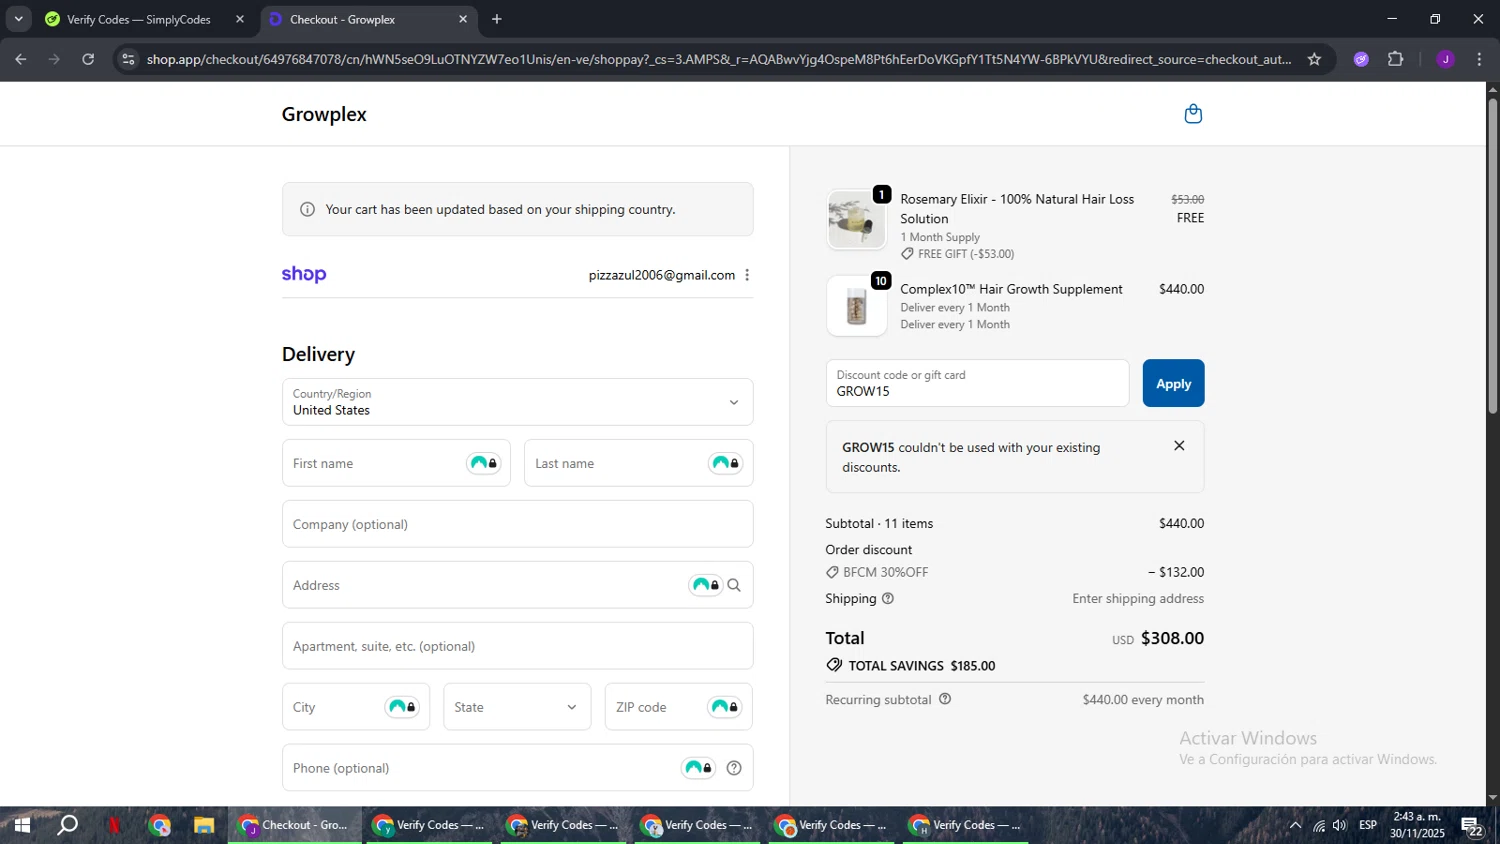
Task: Open the volume control in system tray
Action: pos(1340,825)
